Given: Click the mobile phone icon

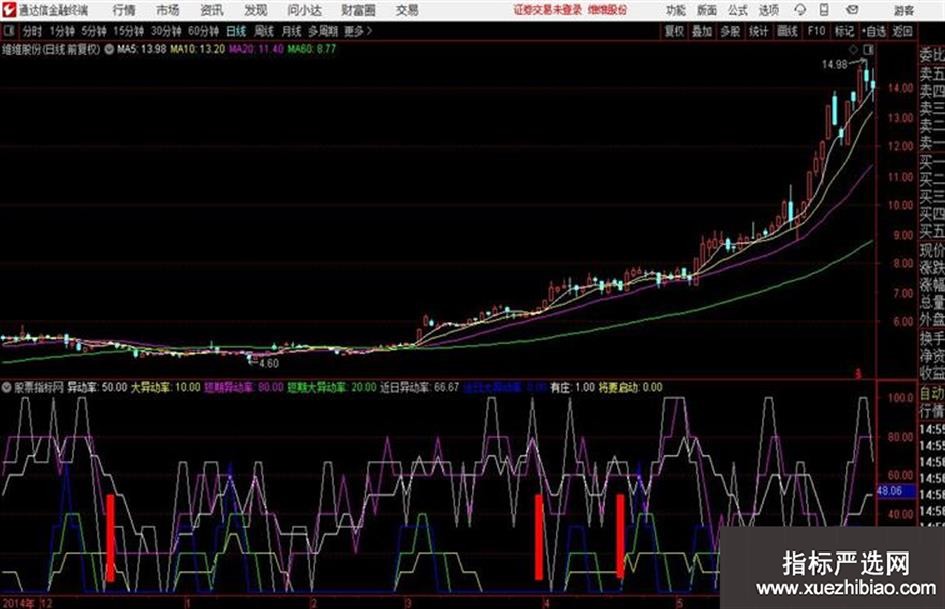Looking at the screenshot, I should [x=824, y=10].
